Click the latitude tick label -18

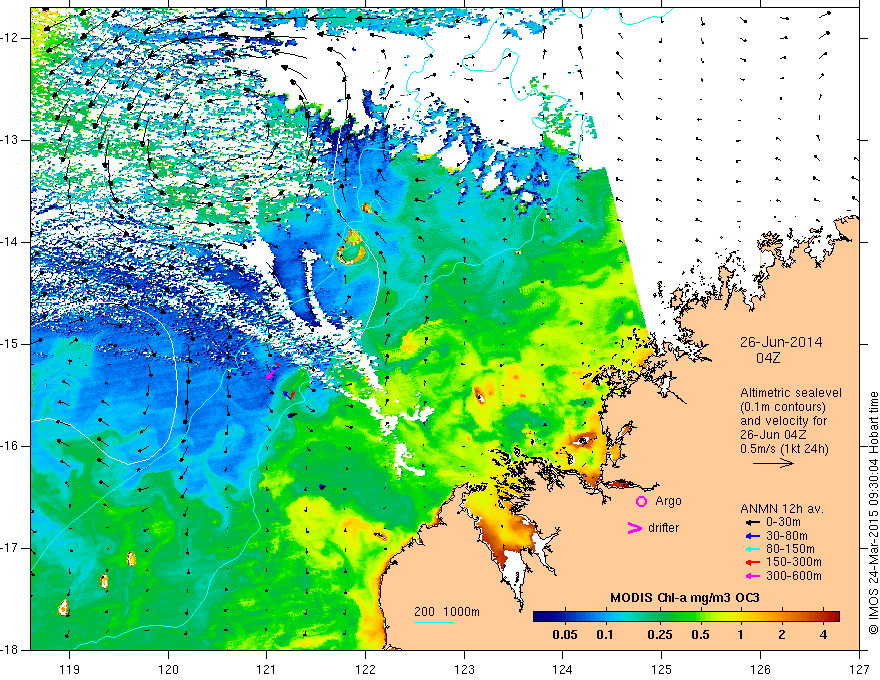[11, 650]
